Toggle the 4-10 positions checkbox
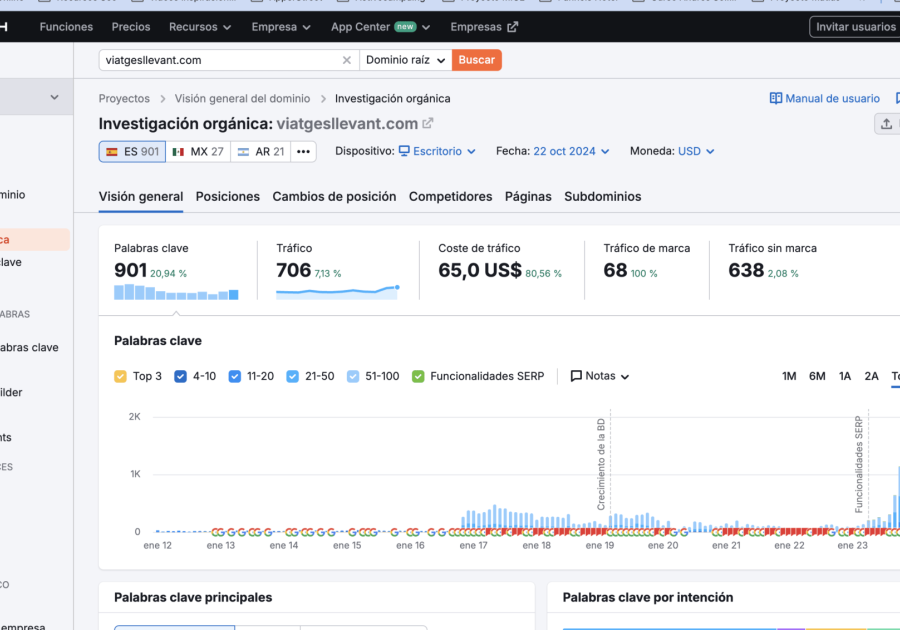The width and height of the screenshot is (900, 630). click(x=180, y=376)
